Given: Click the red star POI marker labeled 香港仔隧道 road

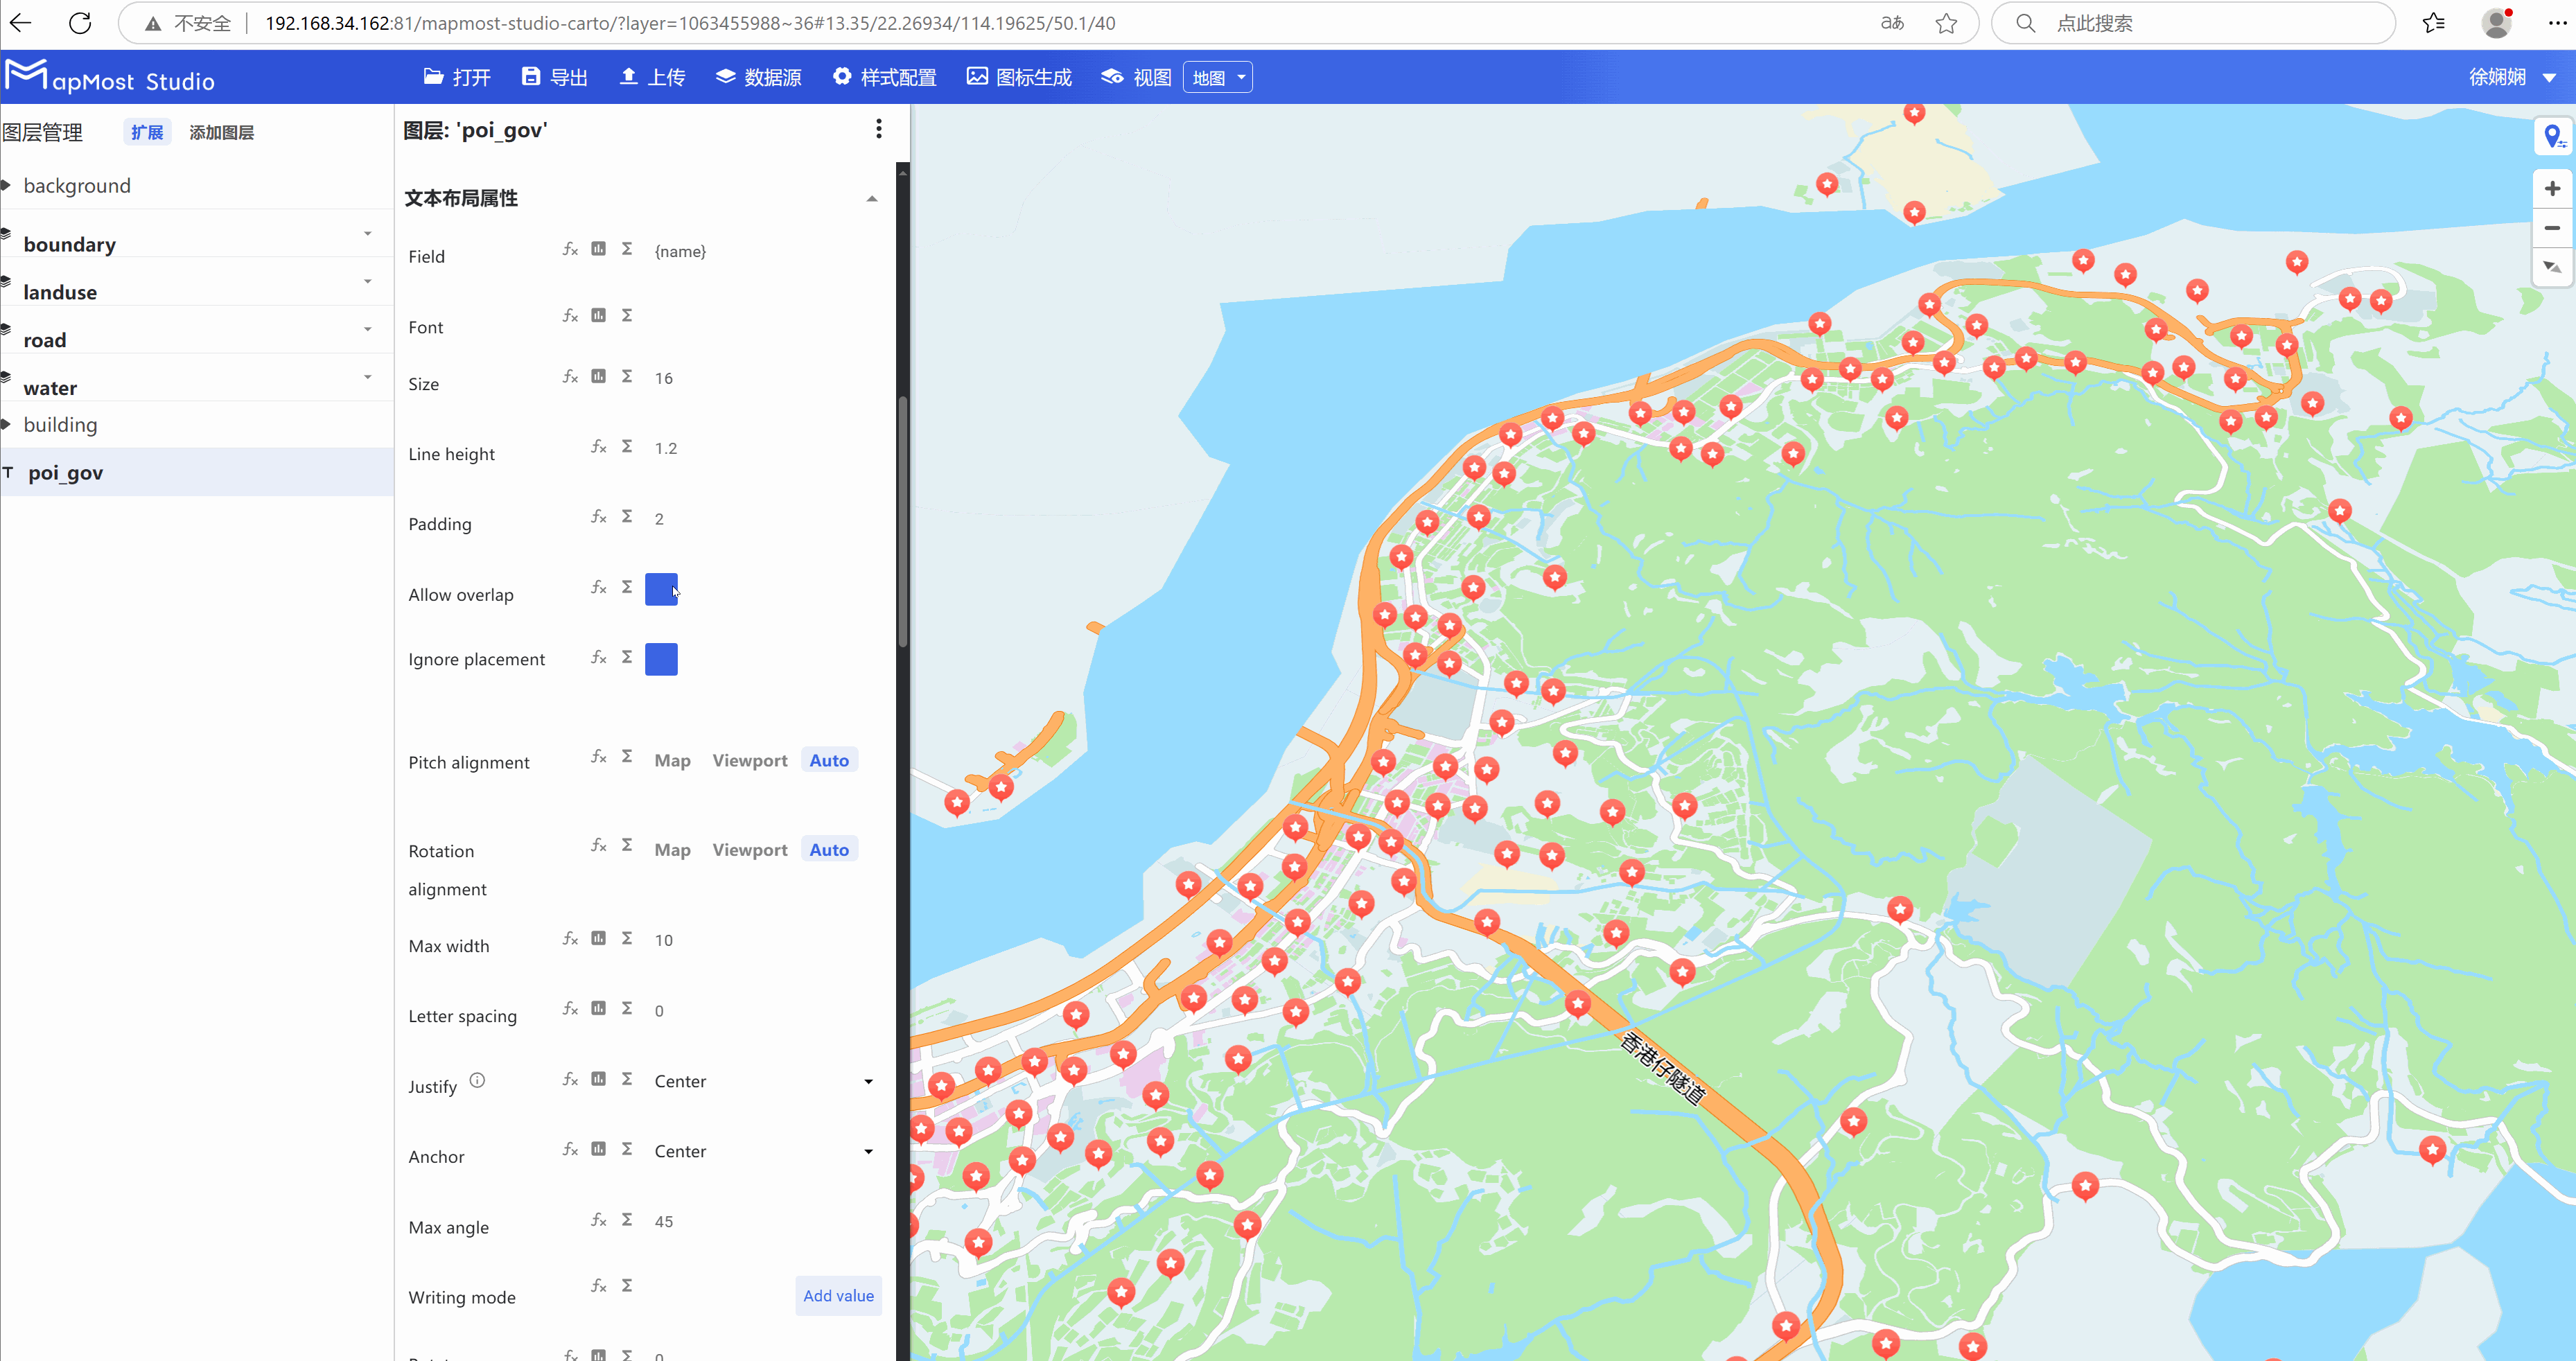Looking at the screenshot, I should [x=1577, y=1003].
